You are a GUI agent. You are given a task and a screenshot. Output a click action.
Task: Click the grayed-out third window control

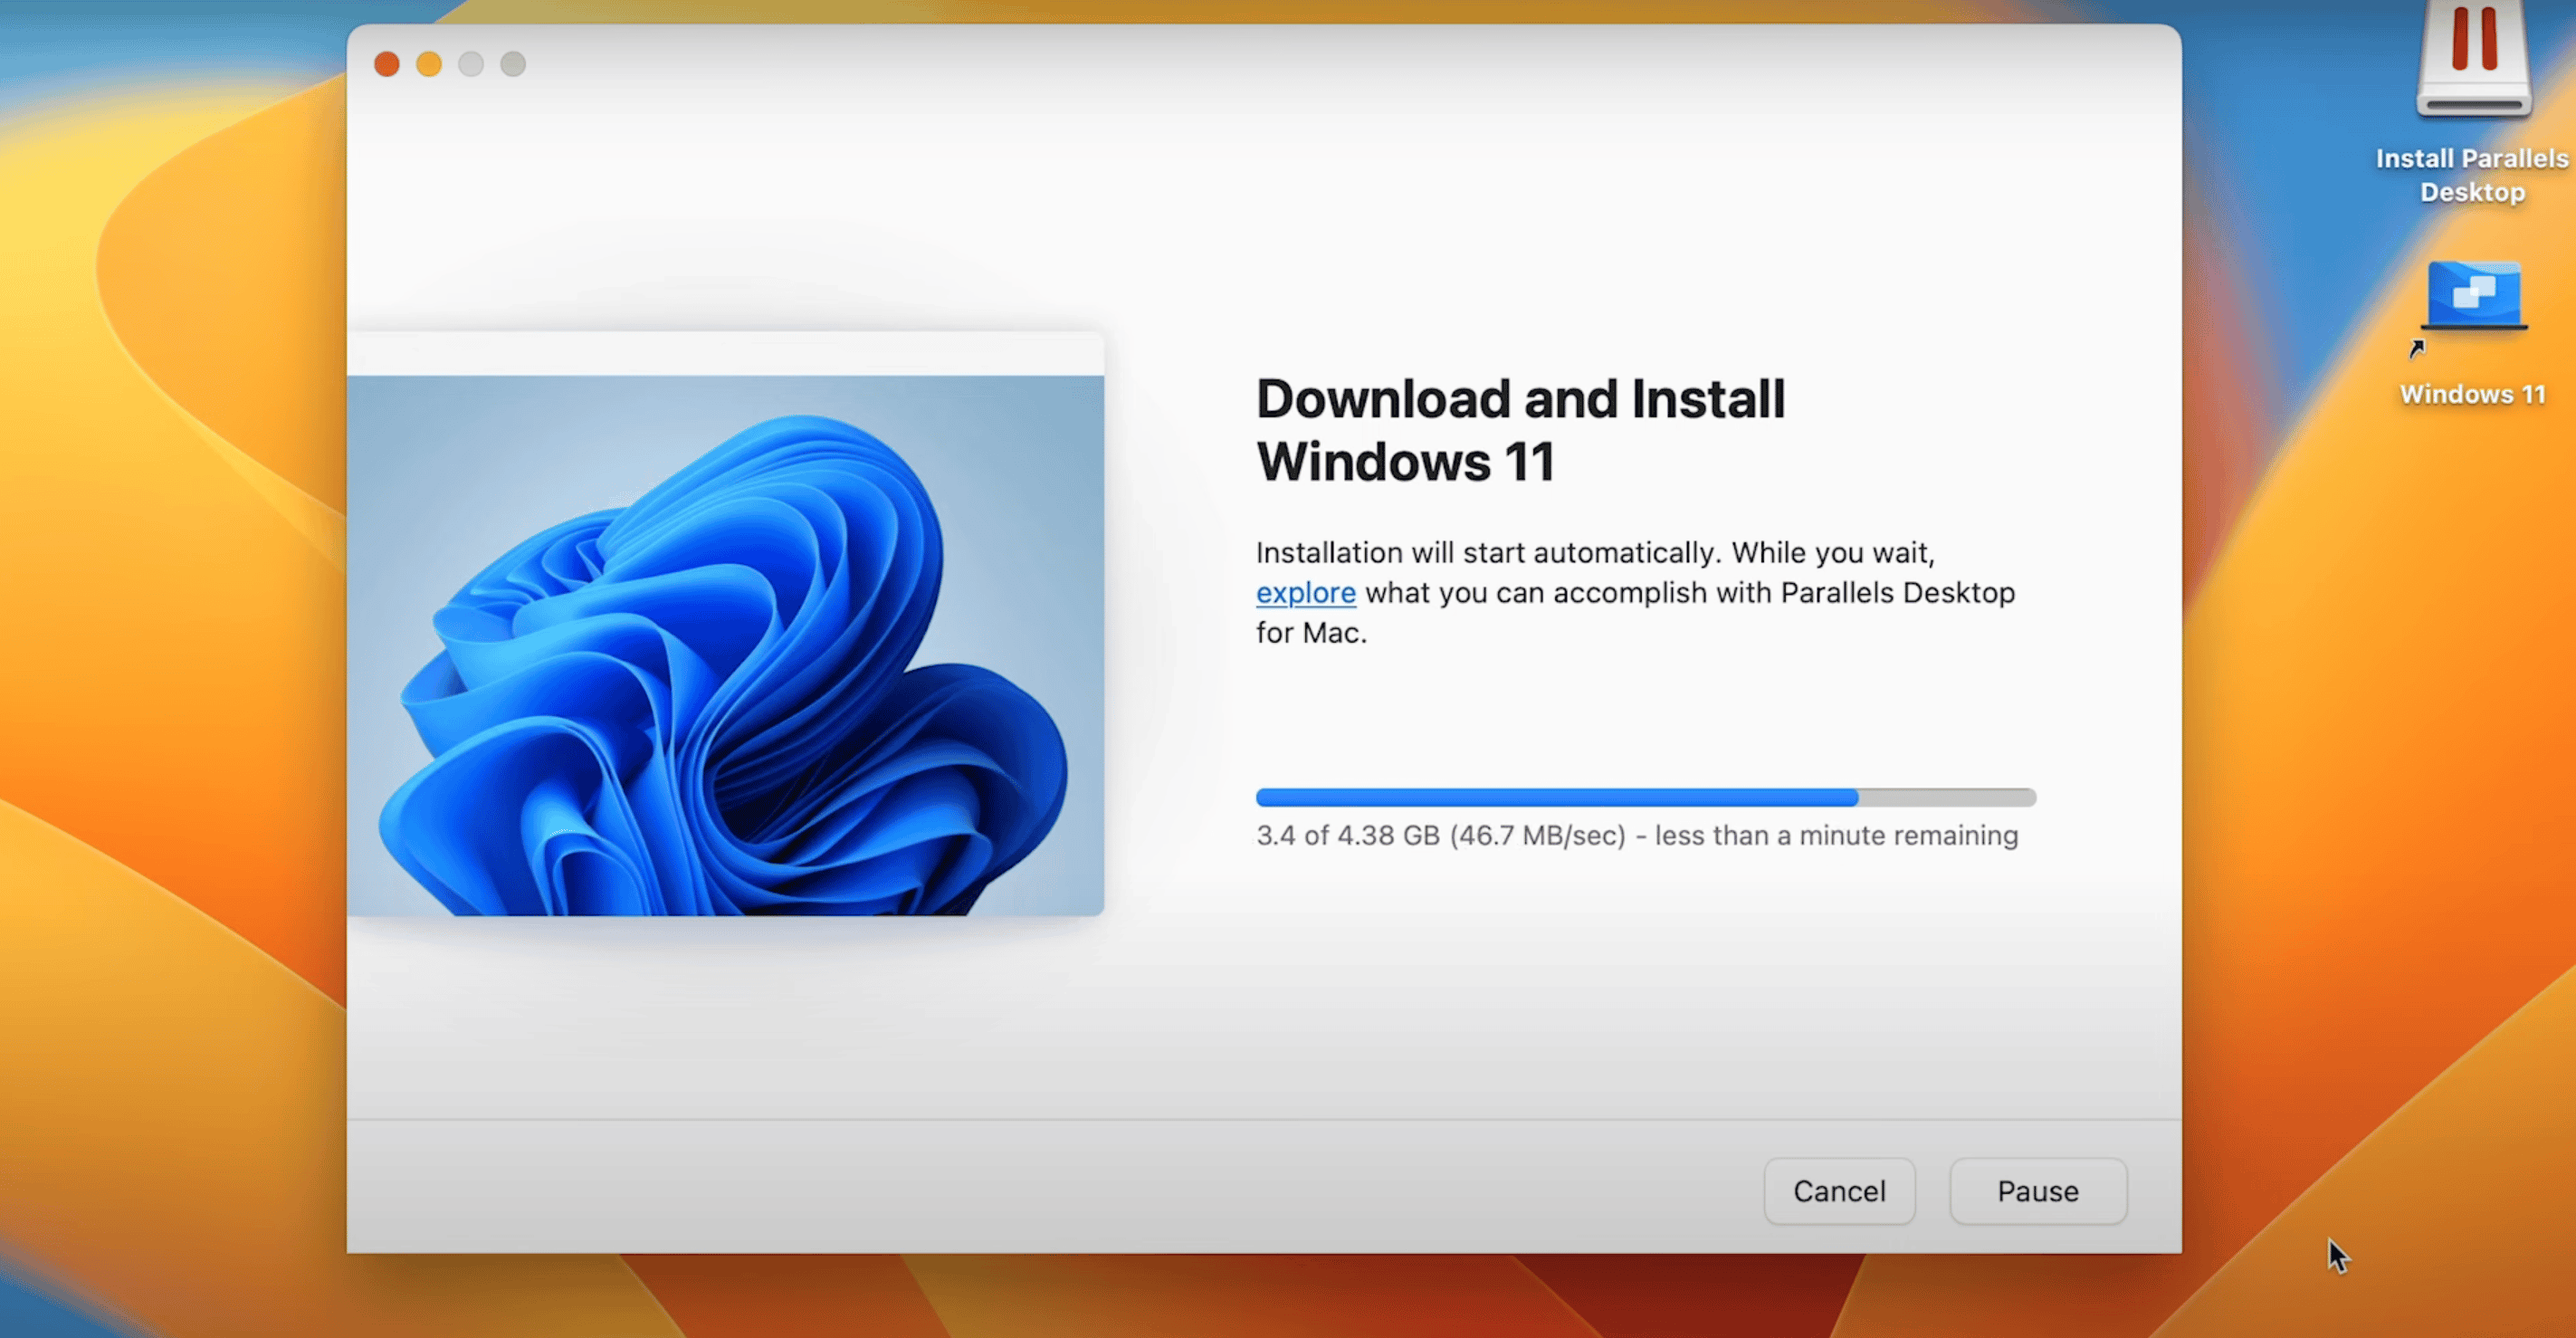point(471,65)
